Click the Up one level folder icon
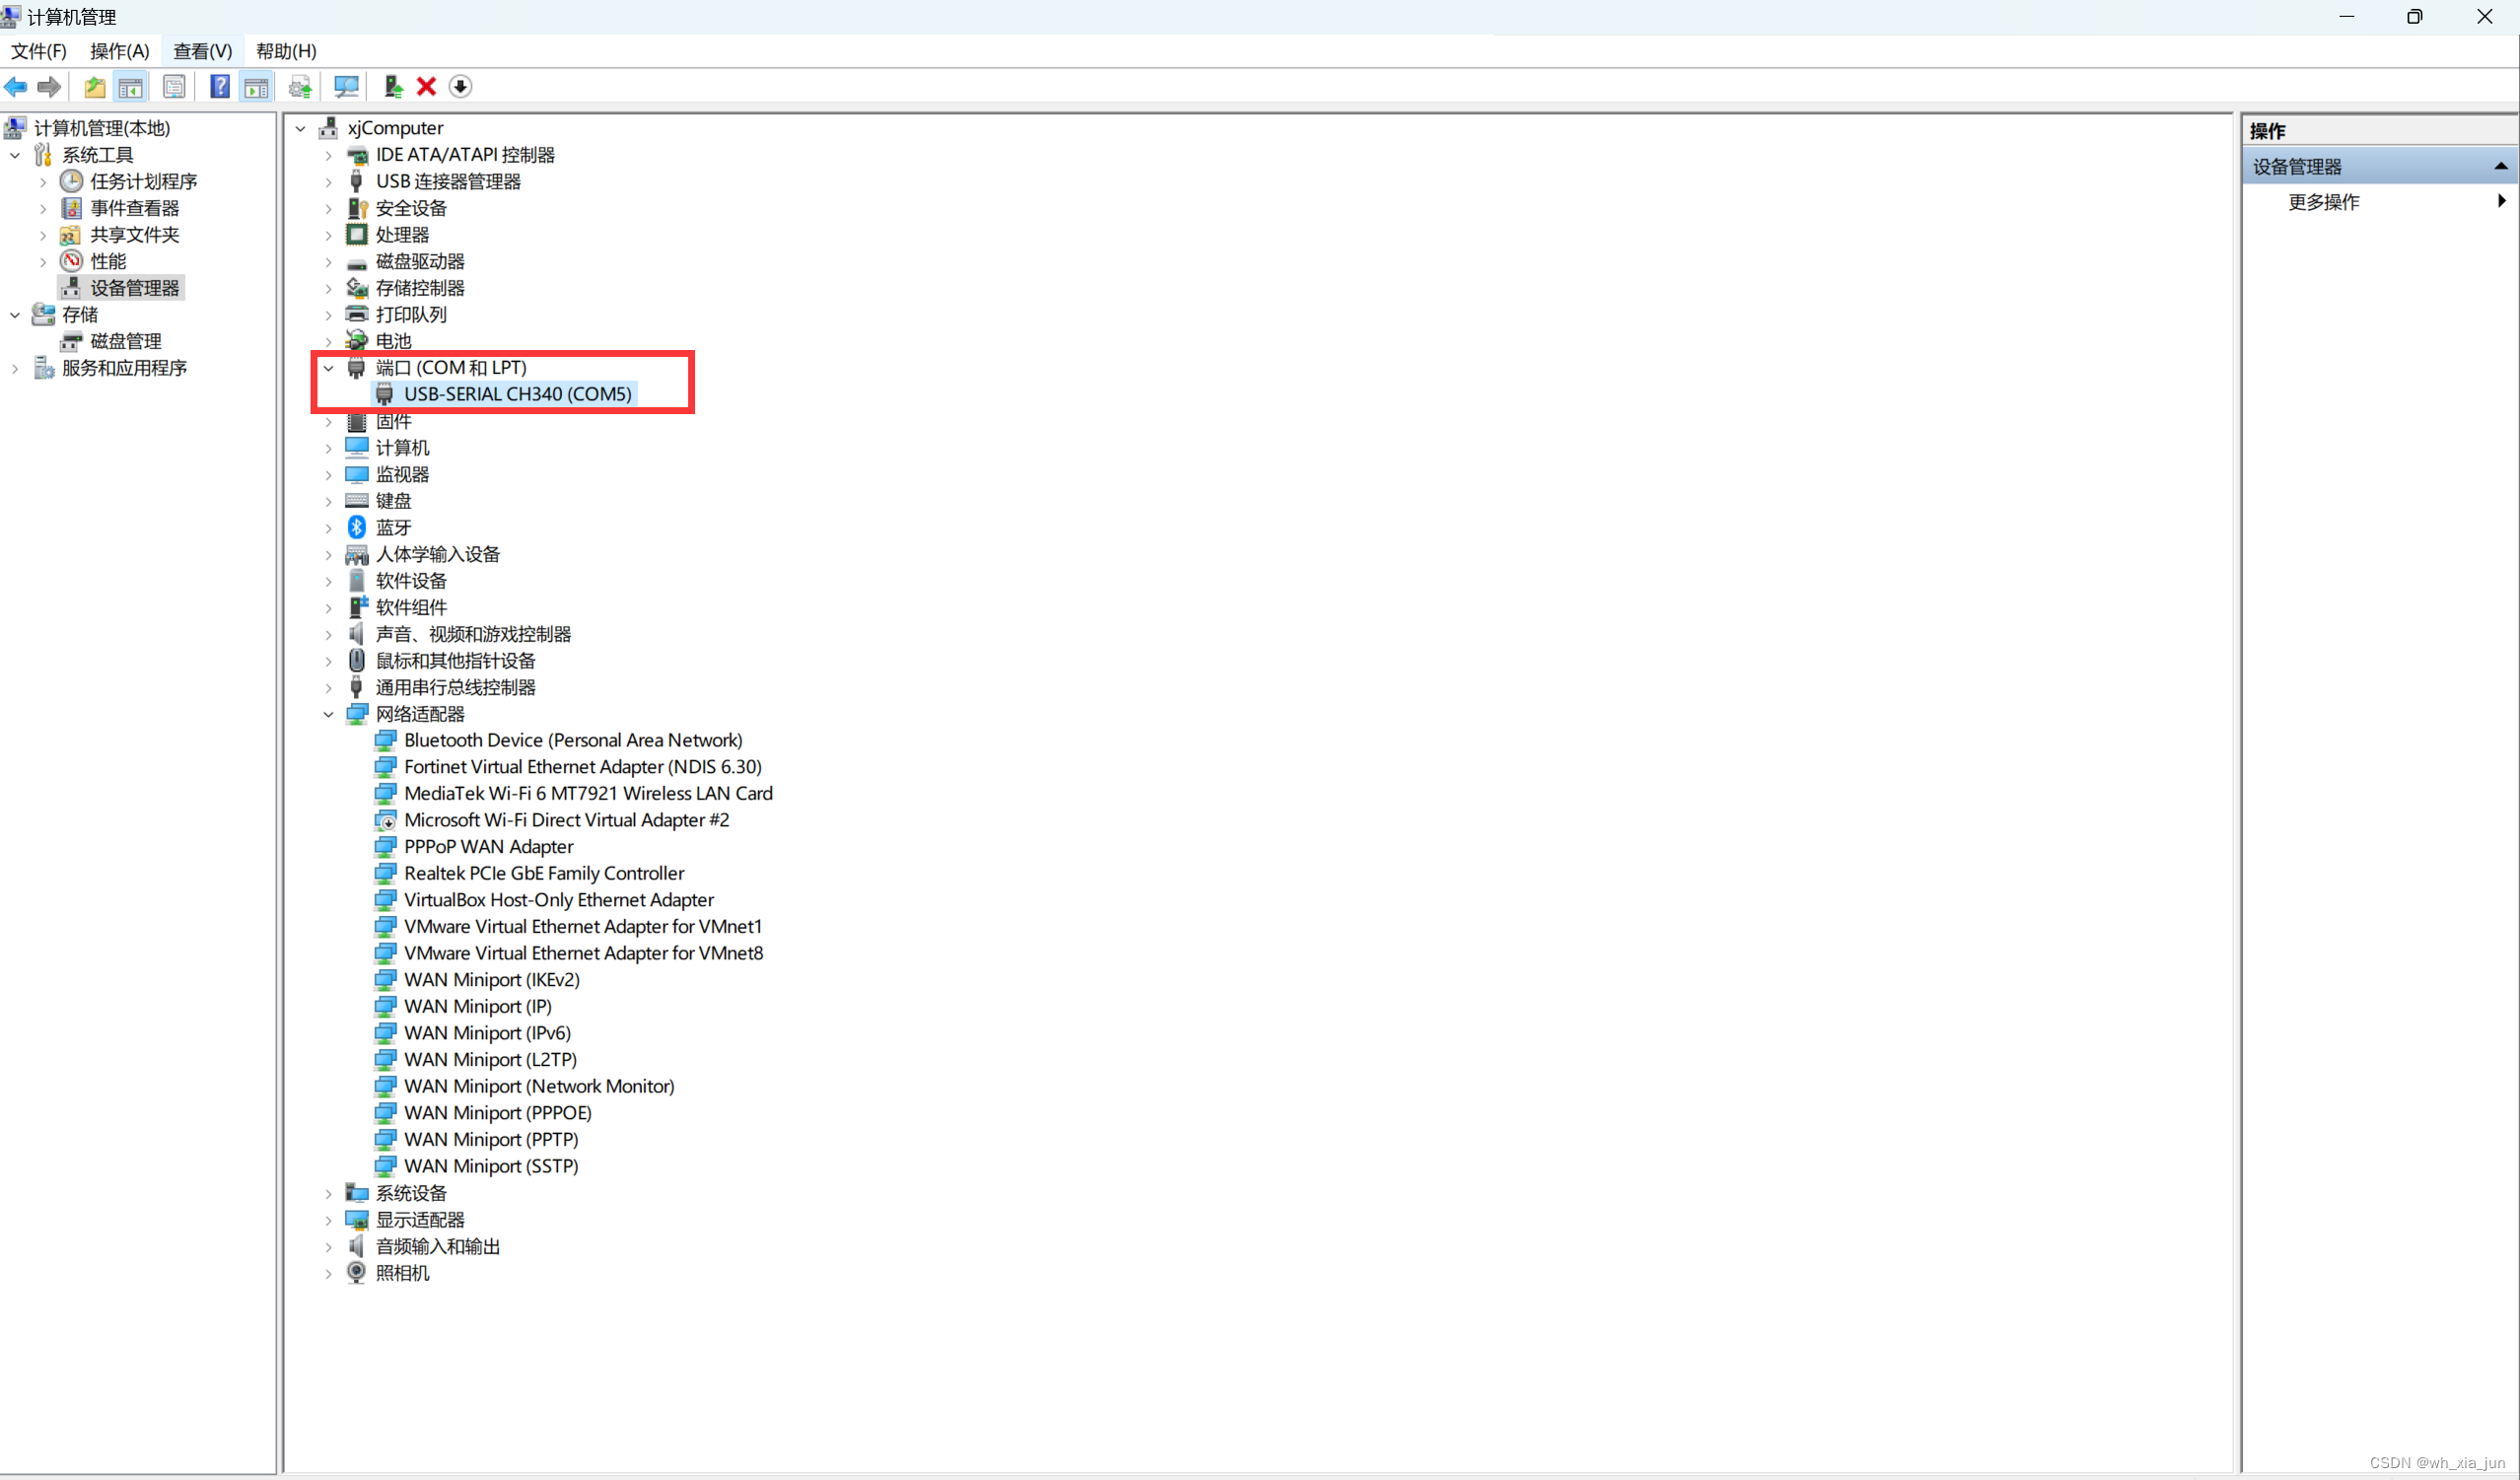This screenshot has width=2520, height=1480. tap(94, 87)
